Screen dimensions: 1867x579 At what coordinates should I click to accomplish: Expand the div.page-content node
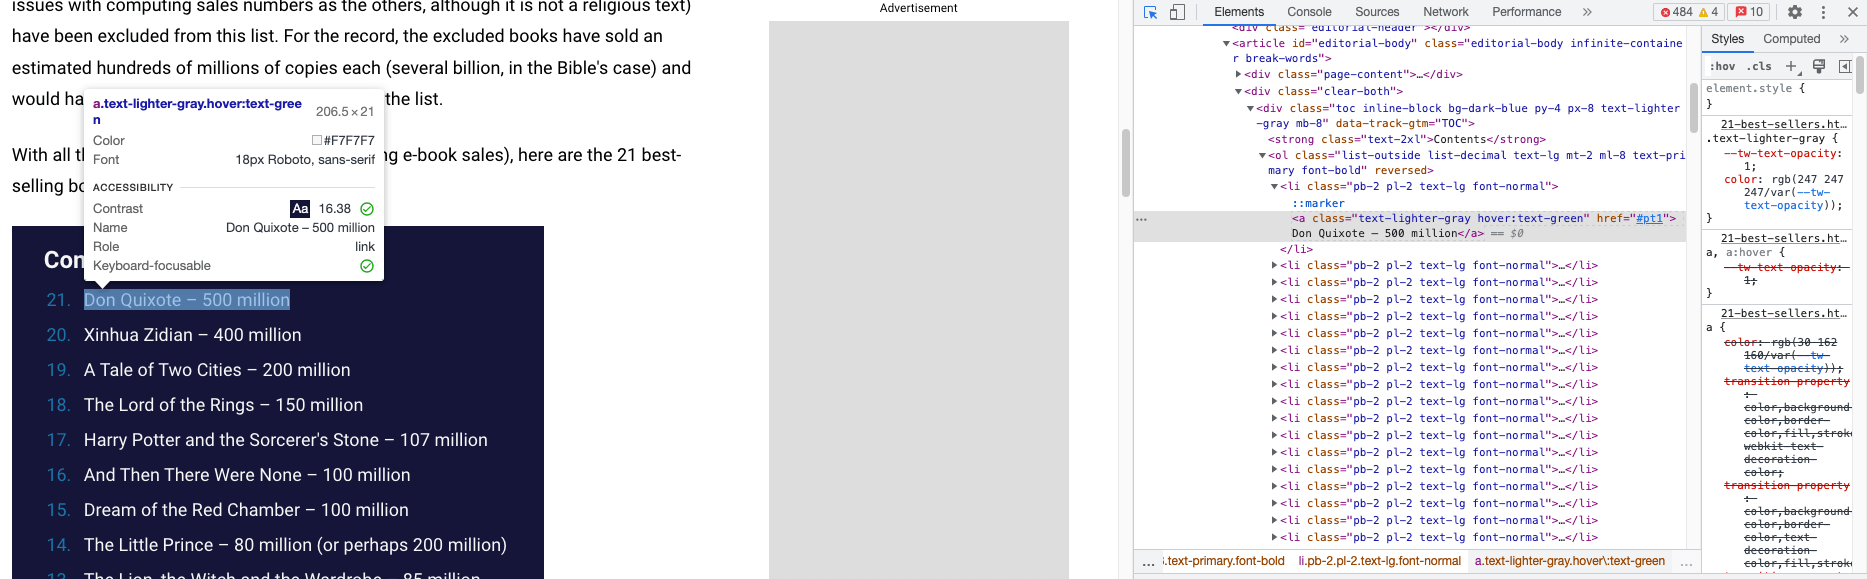coord(1238,74)
